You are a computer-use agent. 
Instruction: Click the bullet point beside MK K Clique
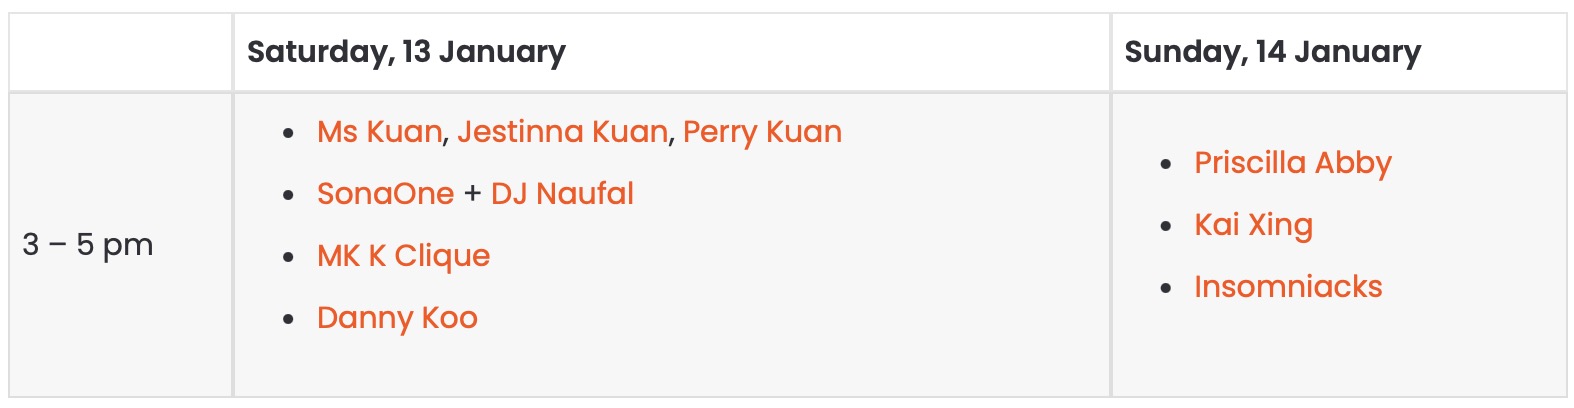pyautogui.click(x=289, y=257)
